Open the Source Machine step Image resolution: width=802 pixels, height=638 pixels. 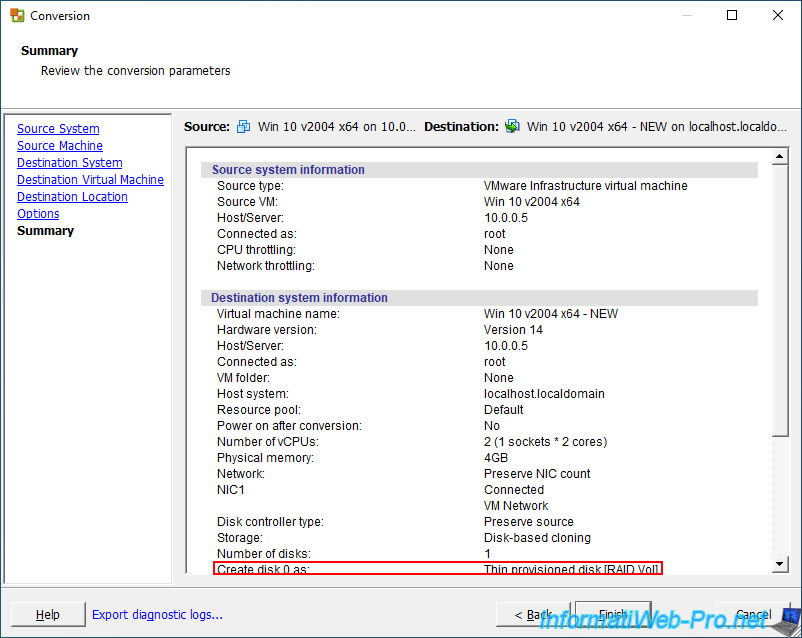(60, 145)
